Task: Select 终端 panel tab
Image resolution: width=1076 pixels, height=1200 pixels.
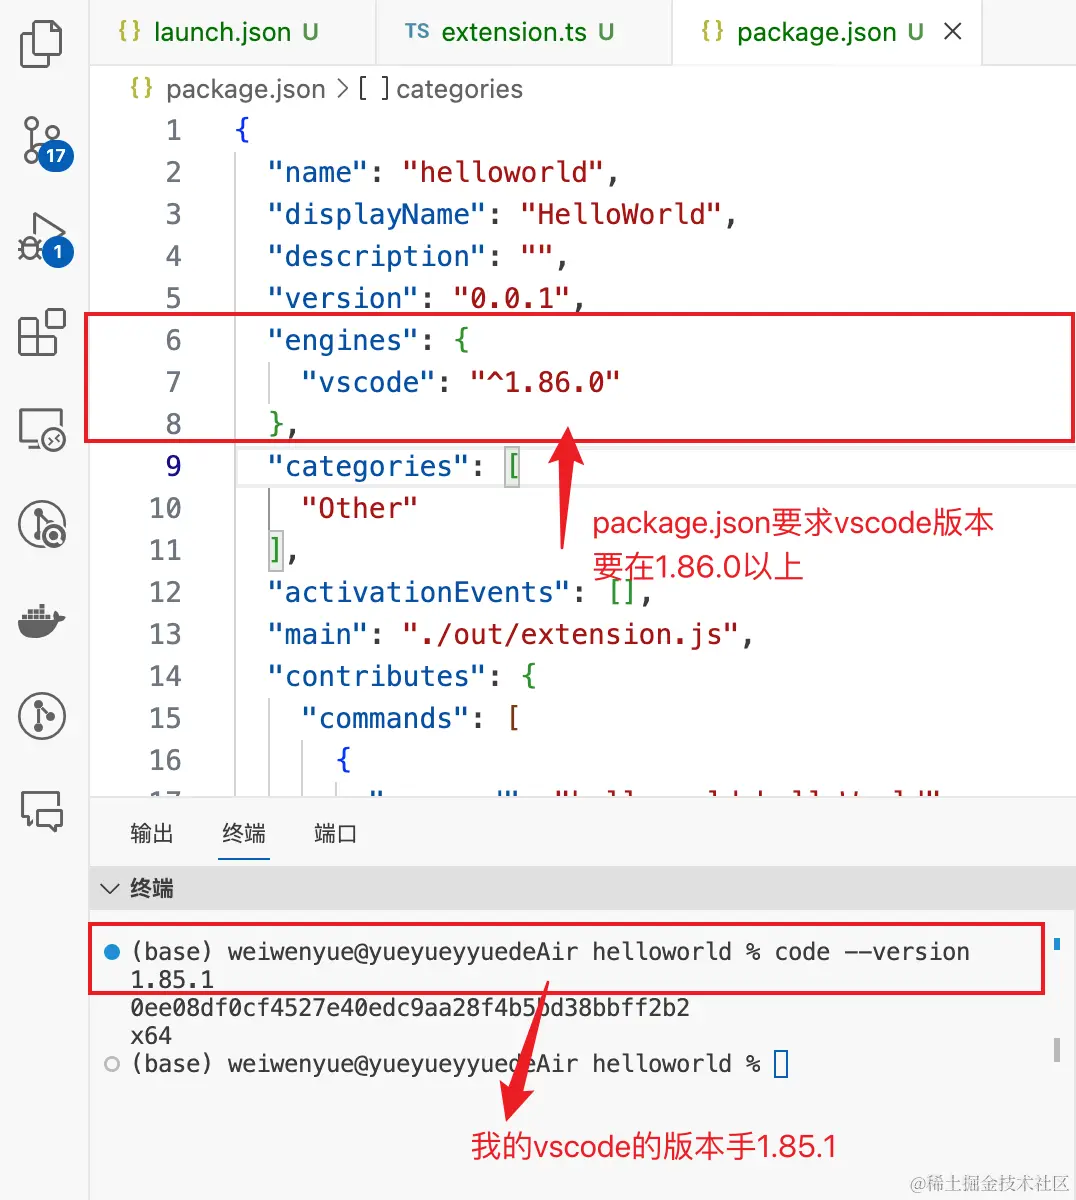Action: (x=244, y=833)
